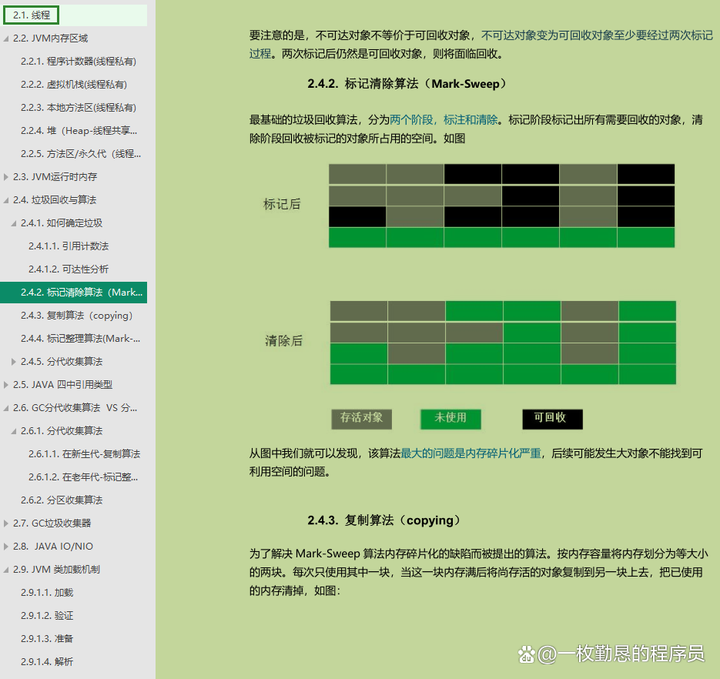Viewport: 720px width, 679px height.
Task: Click the 清除后 diagram label
Action: pos(283,341)
